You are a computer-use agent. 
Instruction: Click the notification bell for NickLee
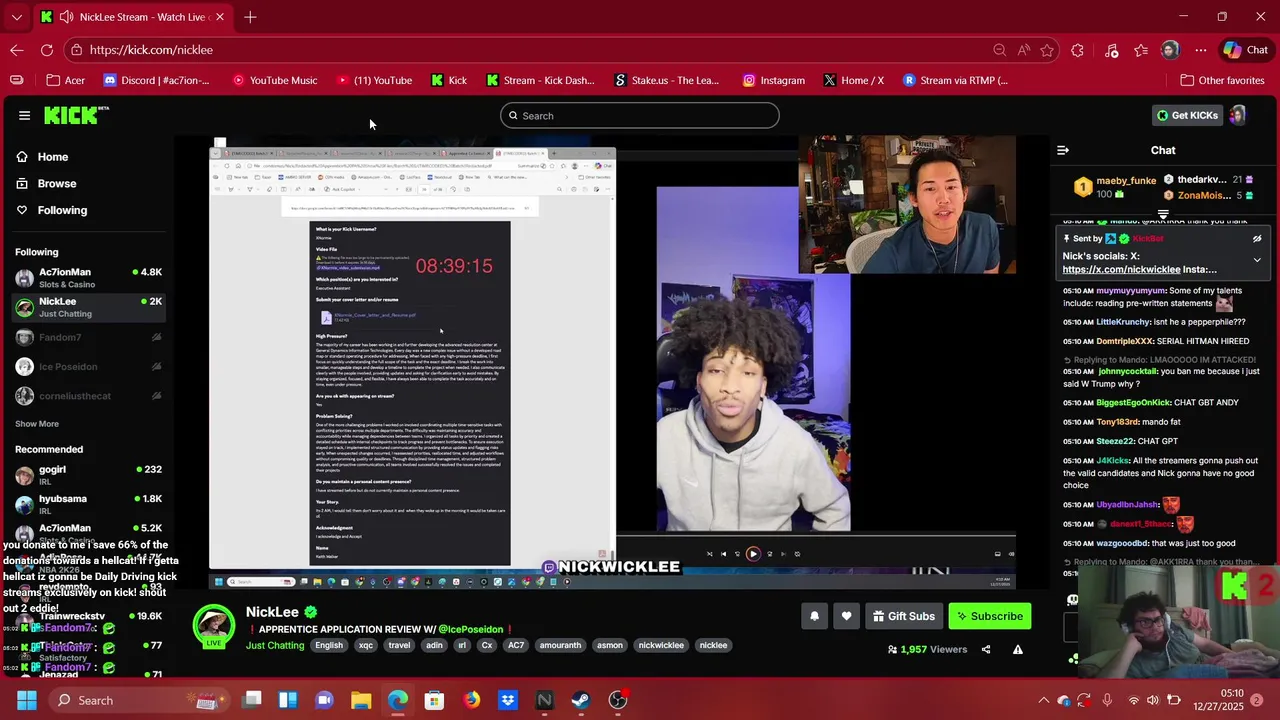tap(814, 616)
